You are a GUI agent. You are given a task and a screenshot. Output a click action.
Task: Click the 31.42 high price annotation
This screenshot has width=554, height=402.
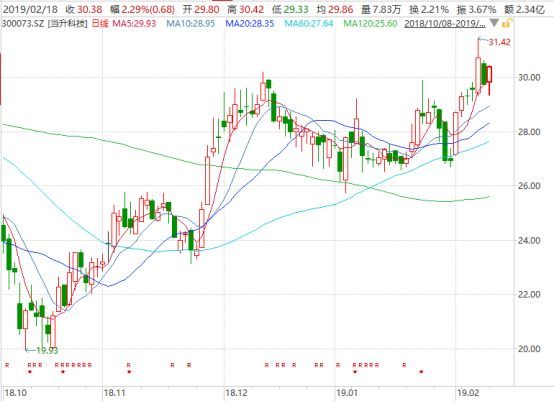[499, 42]
